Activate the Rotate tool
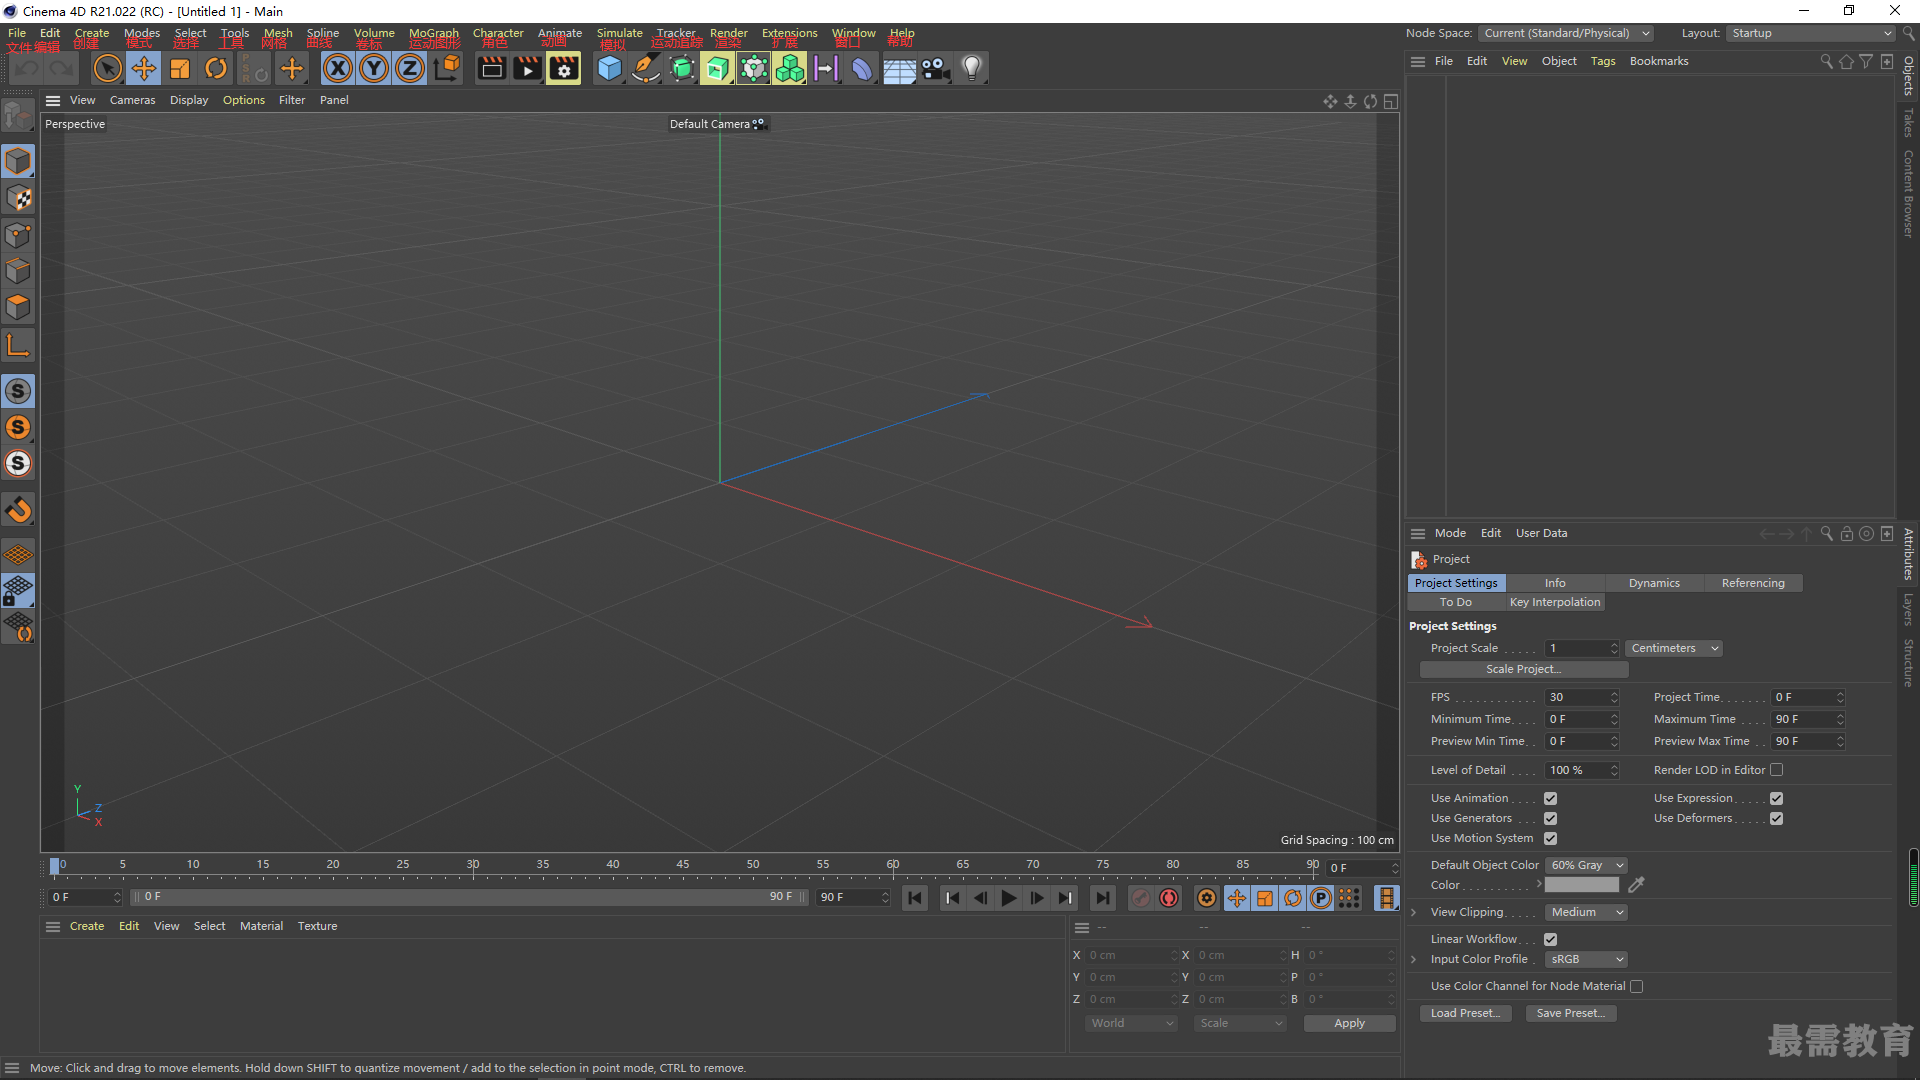 click(216, 69)
